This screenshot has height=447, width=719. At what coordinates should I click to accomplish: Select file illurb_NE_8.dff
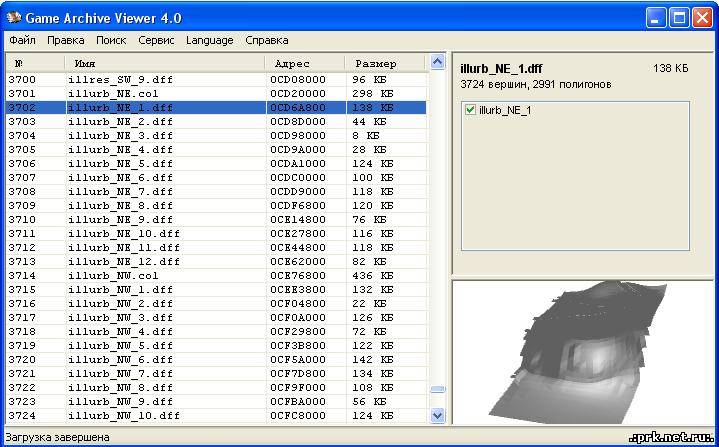(121, 205)
